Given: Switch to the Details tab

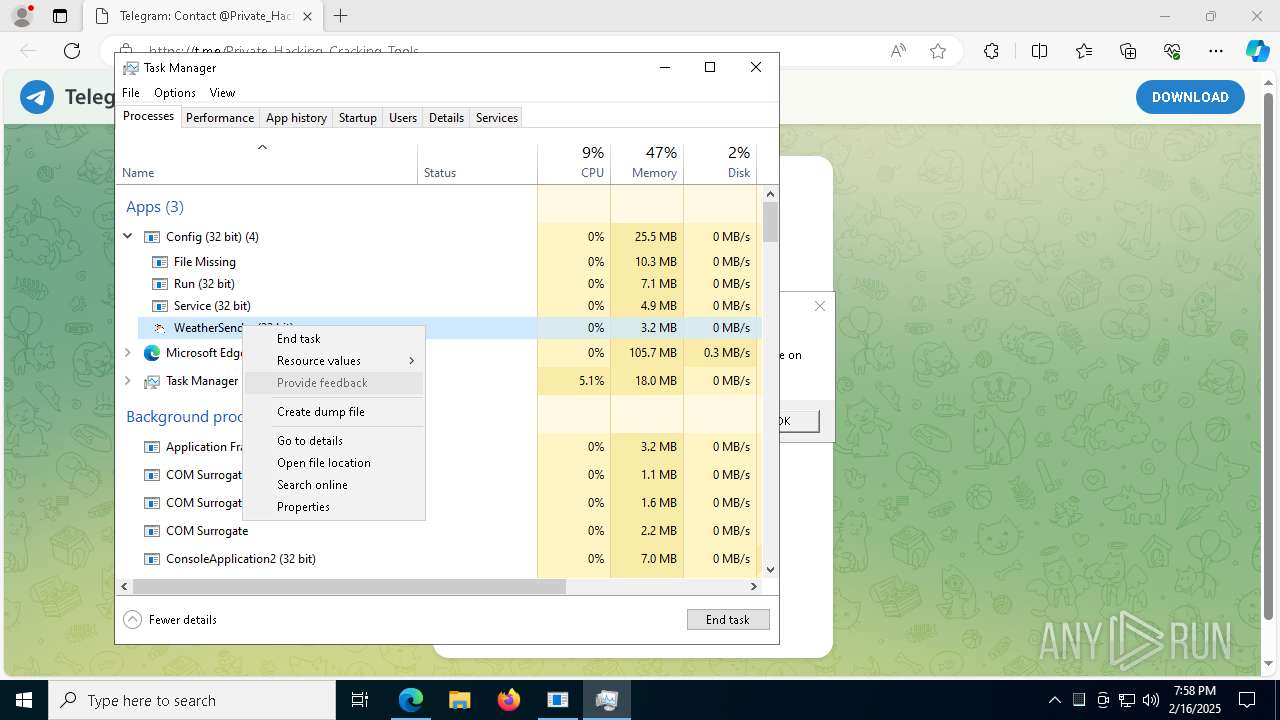Looking at the screenshot, I should pos(446,118).
